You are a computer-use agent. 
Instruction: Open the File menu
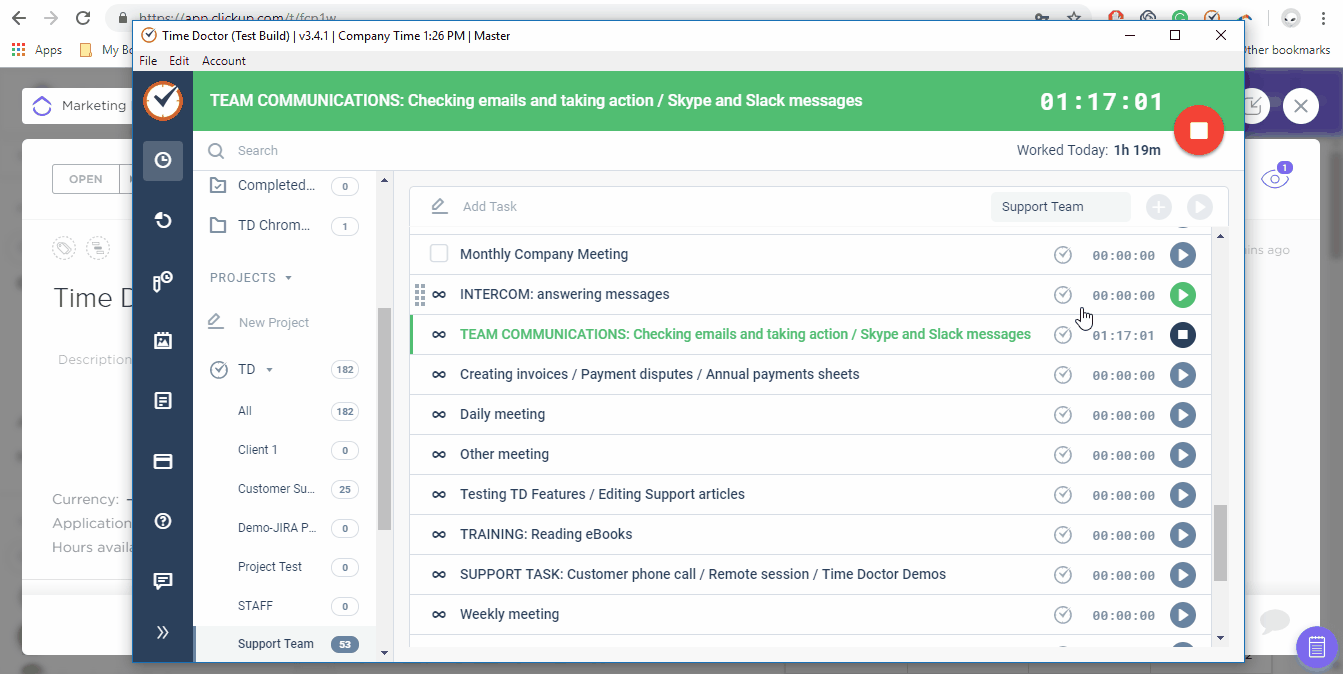[x=148, y=61]
